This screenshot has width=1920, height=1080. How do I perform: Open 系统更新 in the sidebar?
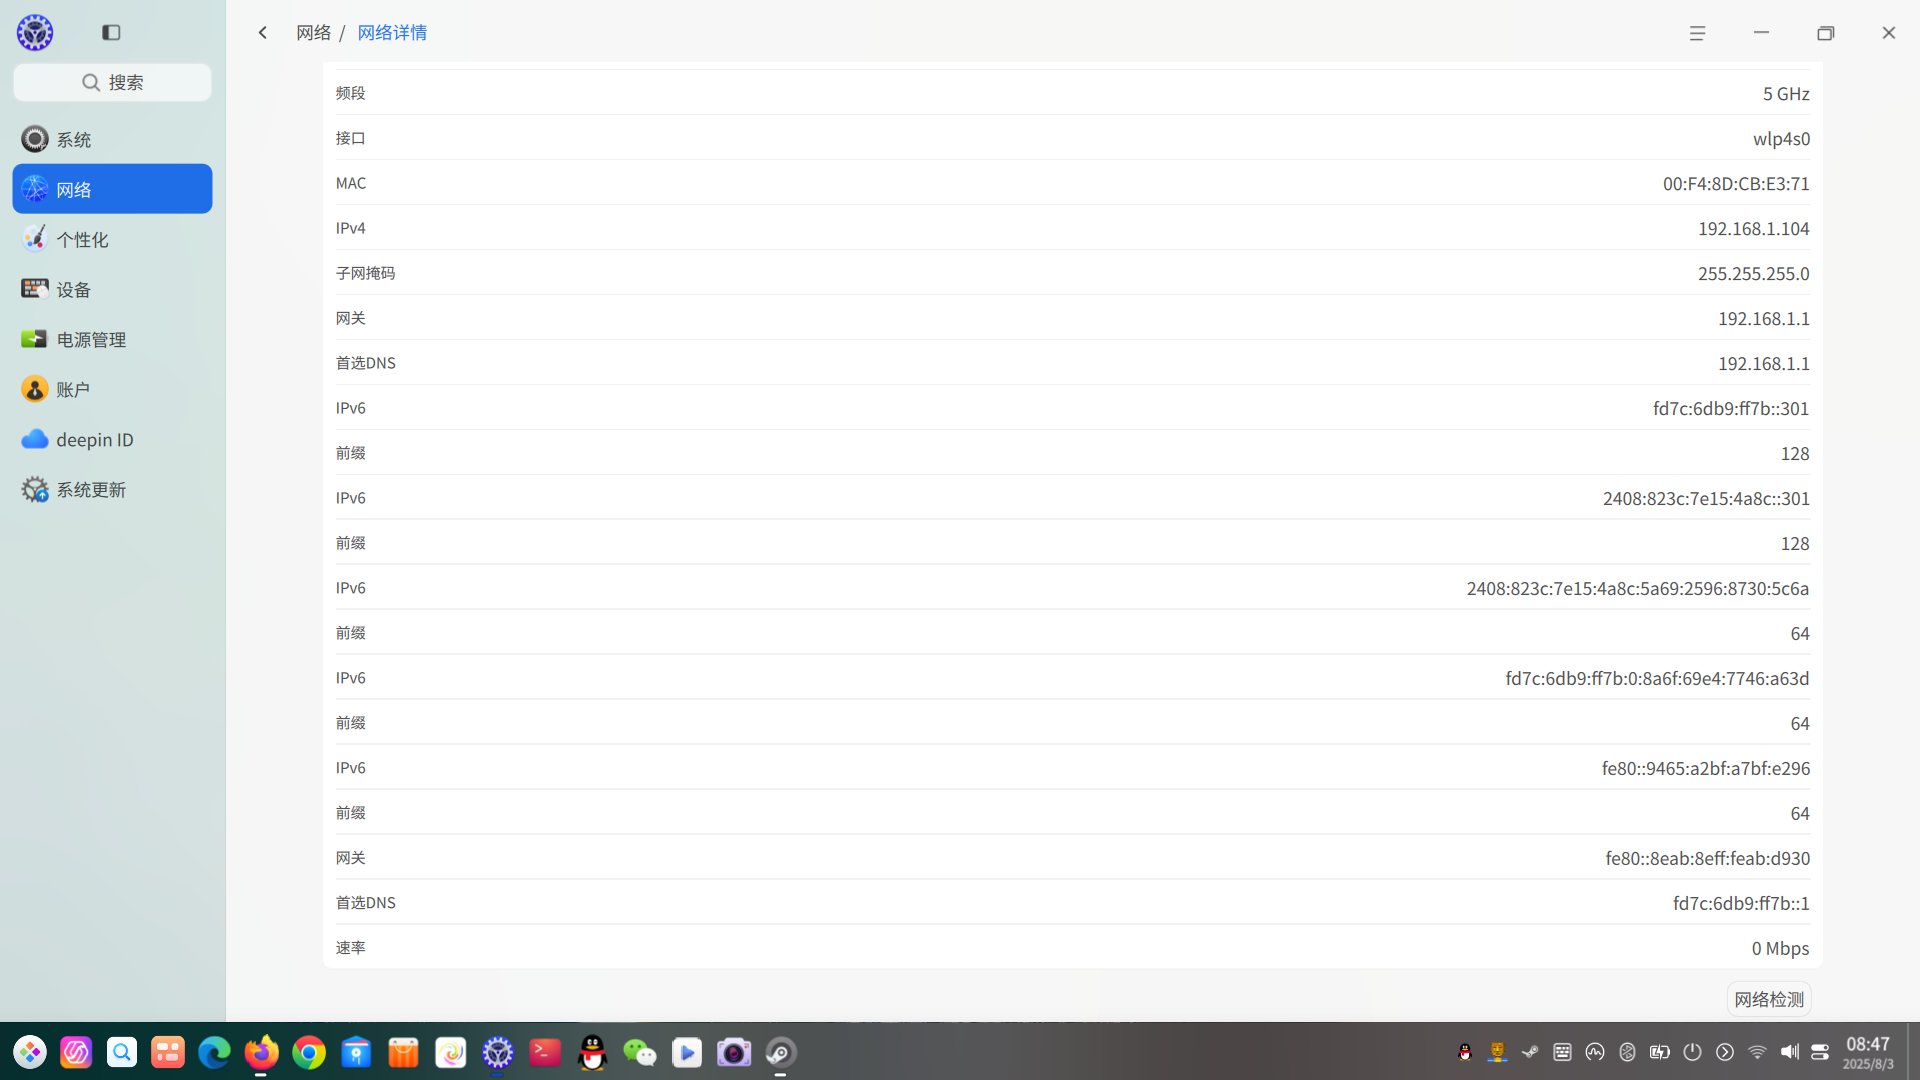(x=112, y=489)
